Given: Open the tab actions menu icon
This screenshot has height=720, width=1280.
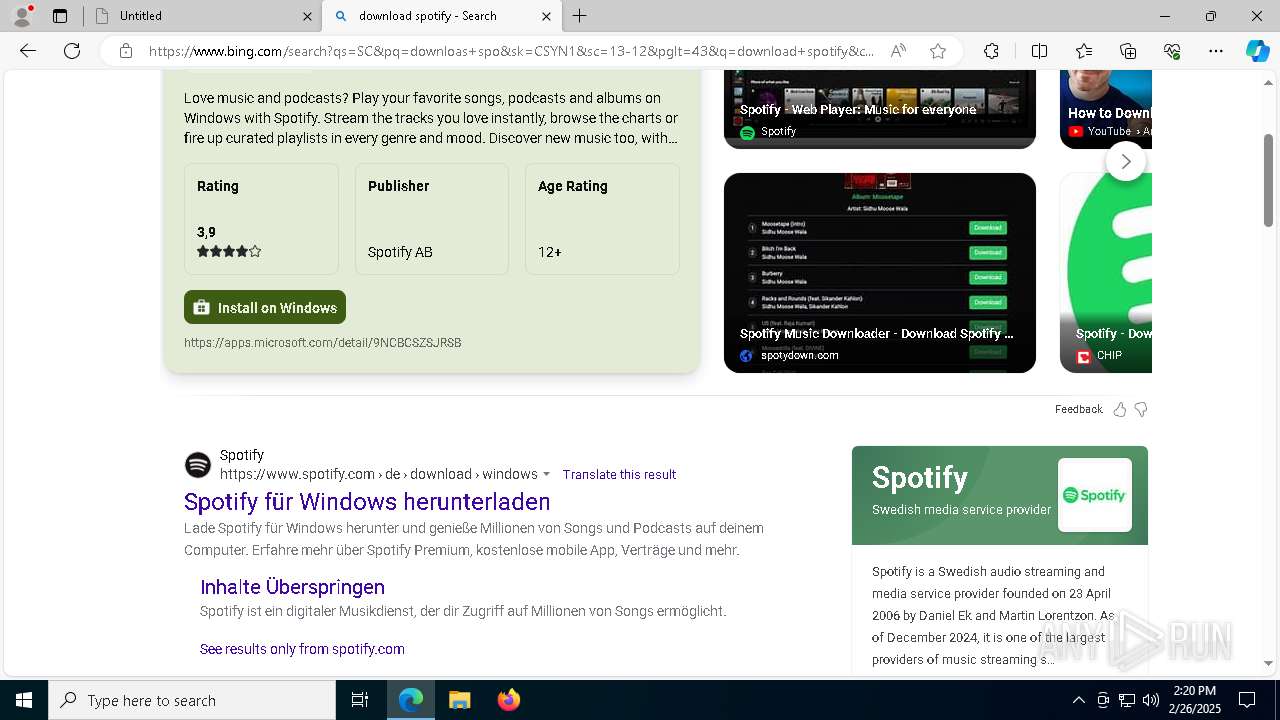Looking at the screenshot, I should point(60,16).
